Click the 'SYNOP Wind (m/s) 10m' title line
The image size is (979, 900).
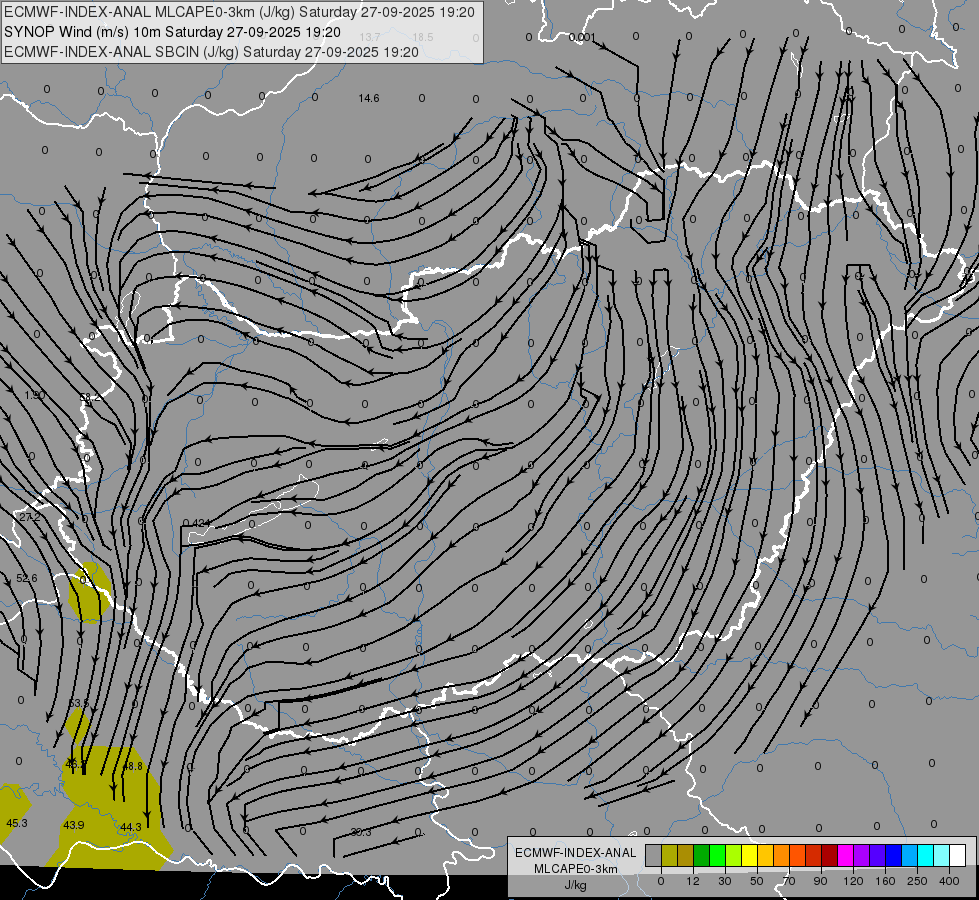pos(172,32)
